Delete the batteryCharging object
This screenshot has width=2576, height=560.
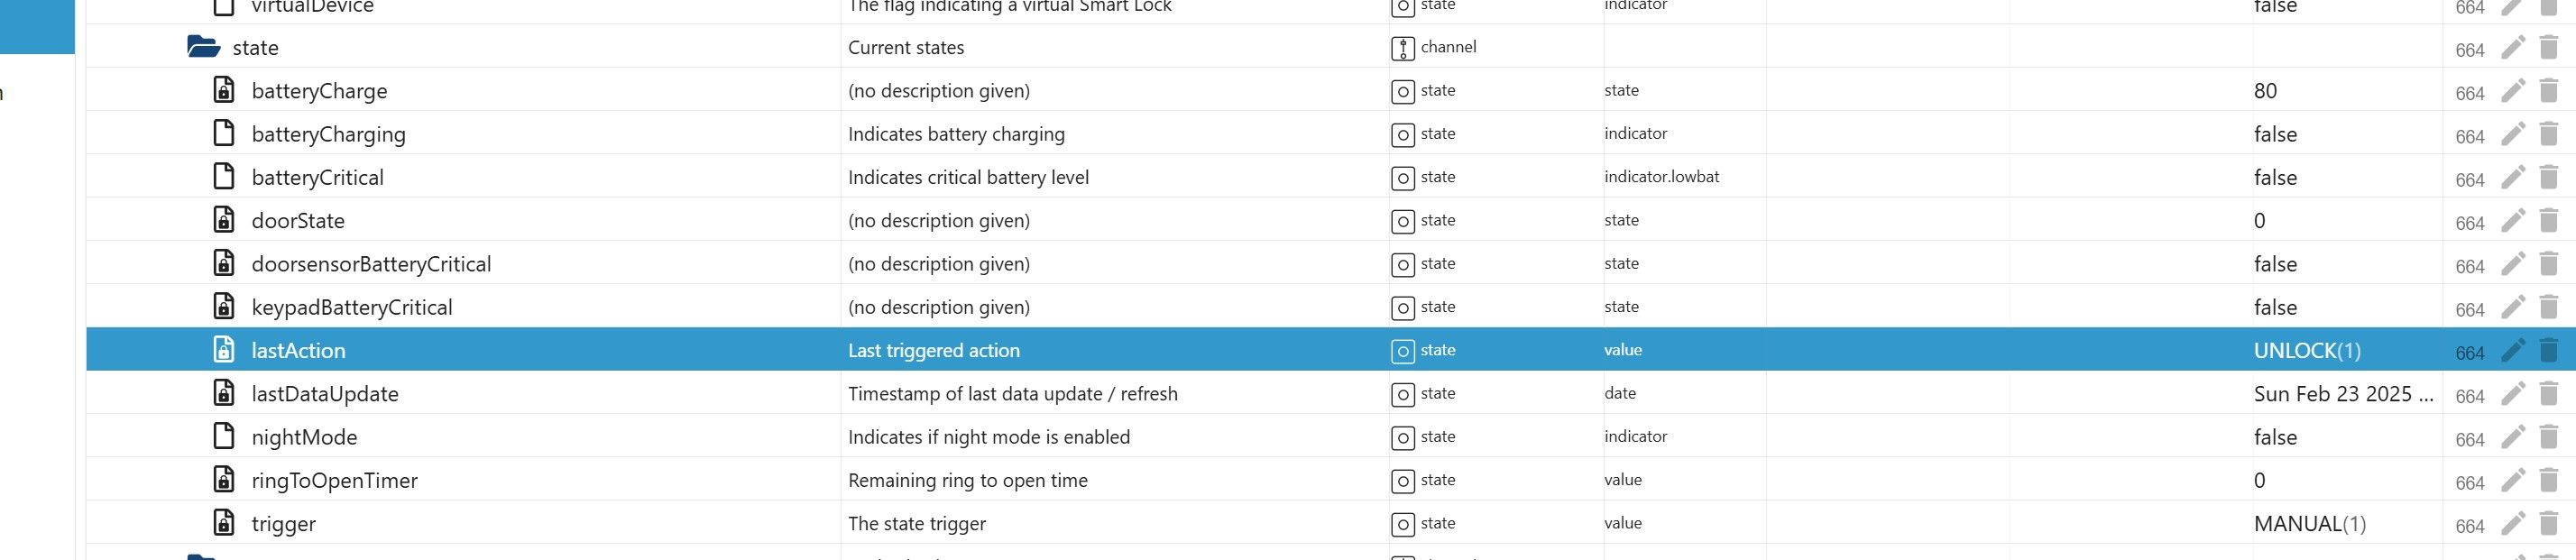(x=2548, y=134)
